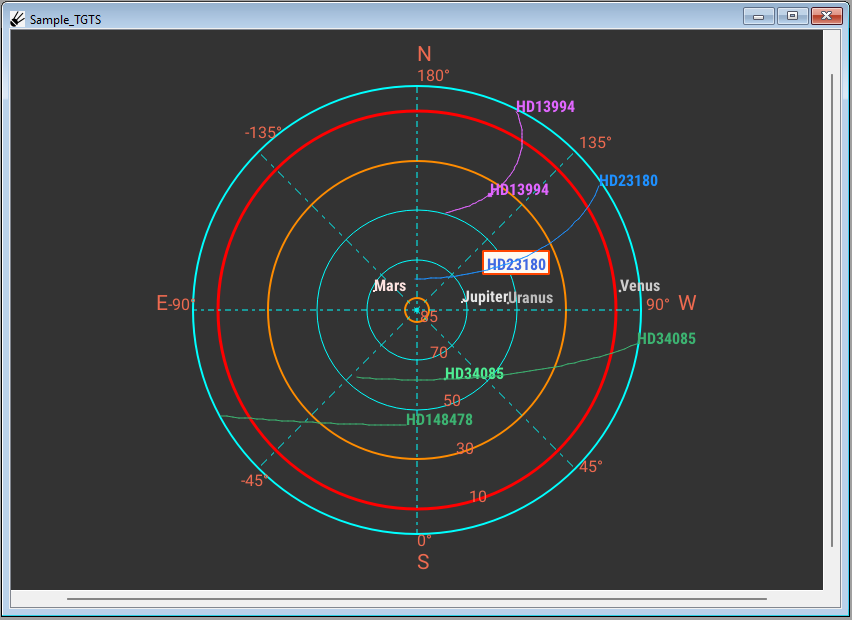Click the S compass label at bottom
852x620 pixels.
point(423,562)
